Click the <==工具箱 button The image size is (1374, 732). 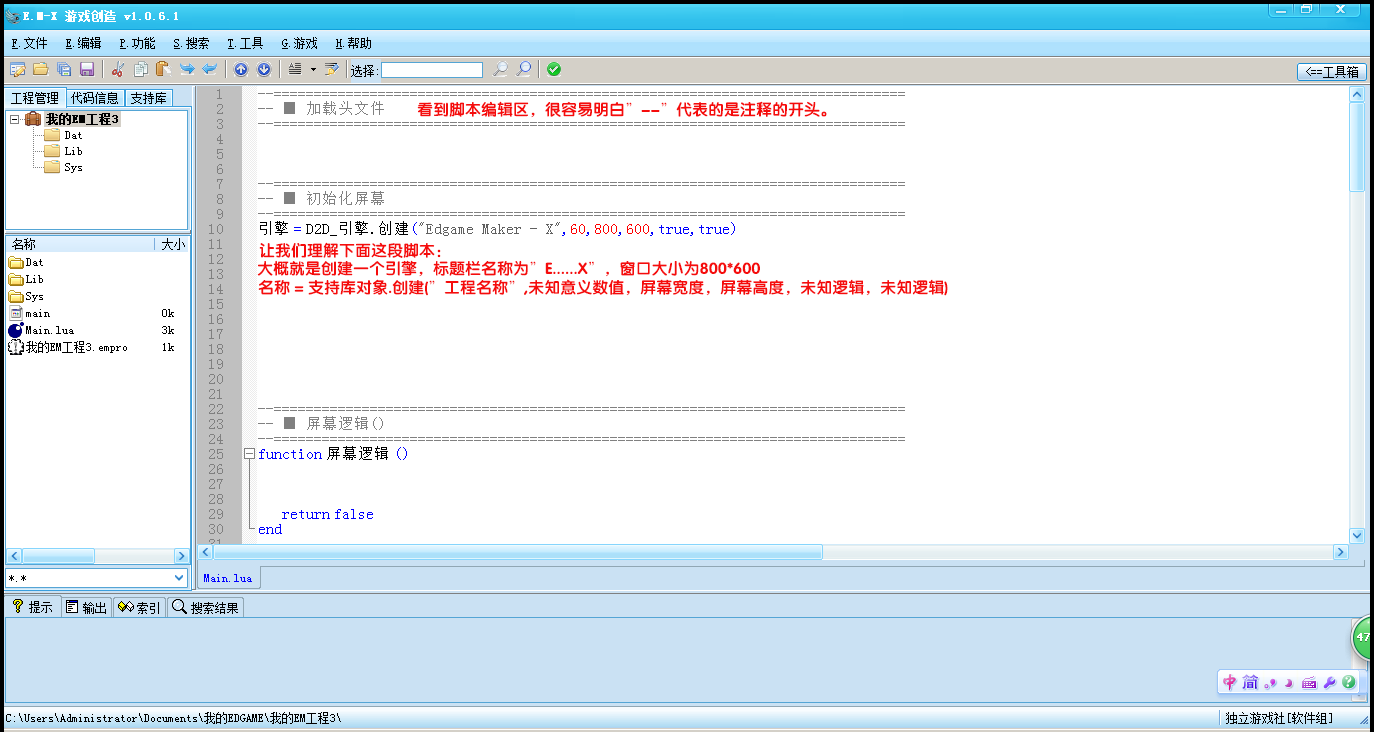pos(1332,71)
